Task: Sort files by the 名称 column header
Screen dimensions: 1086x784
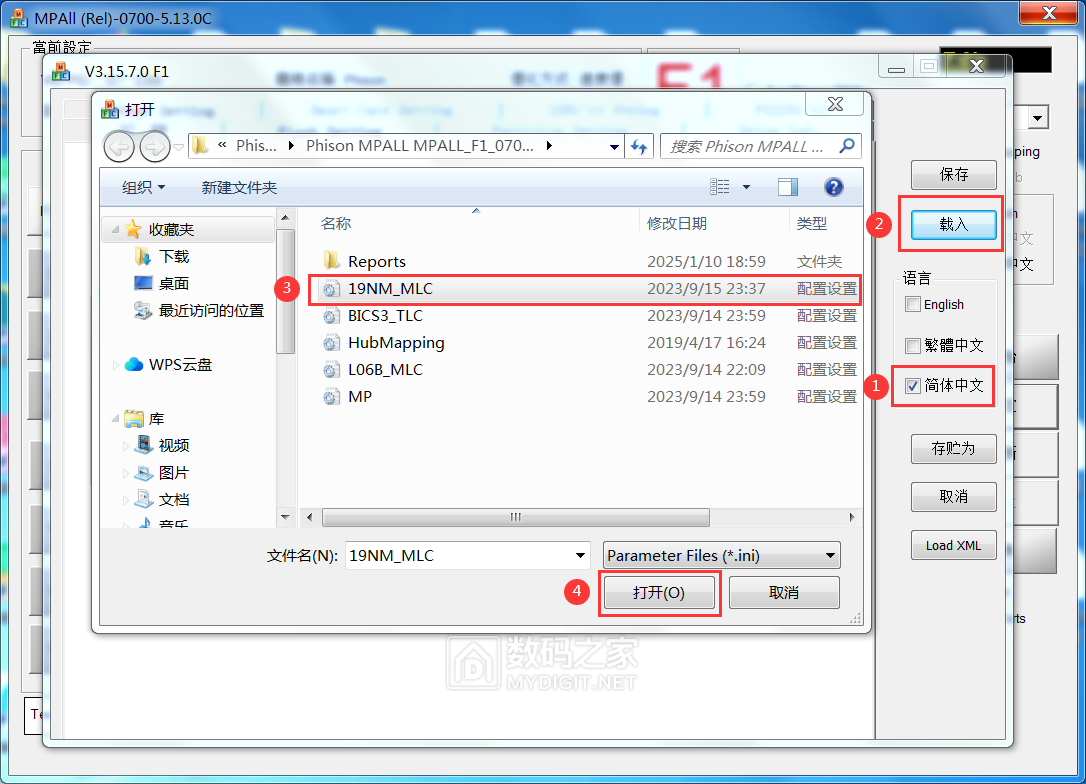Action: pos(336,224)
